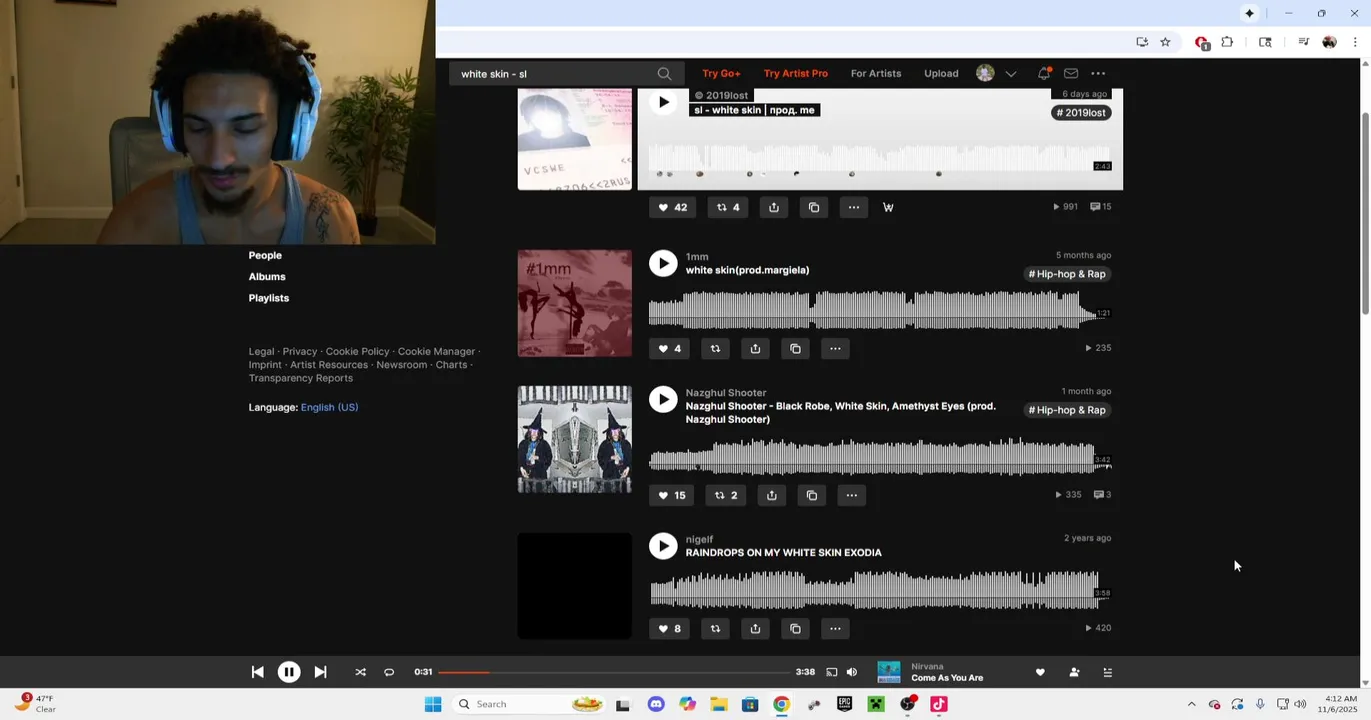
Task: Play the 2019lost white skin track
Action: point(663,102)
